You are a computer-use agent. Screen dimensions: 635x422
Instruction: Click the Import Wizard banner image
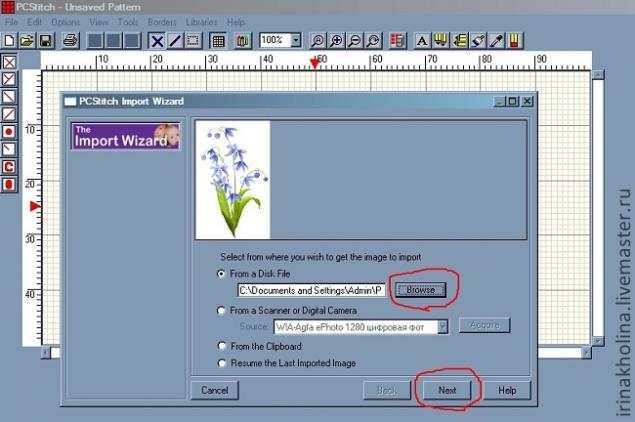pos(126,136)
